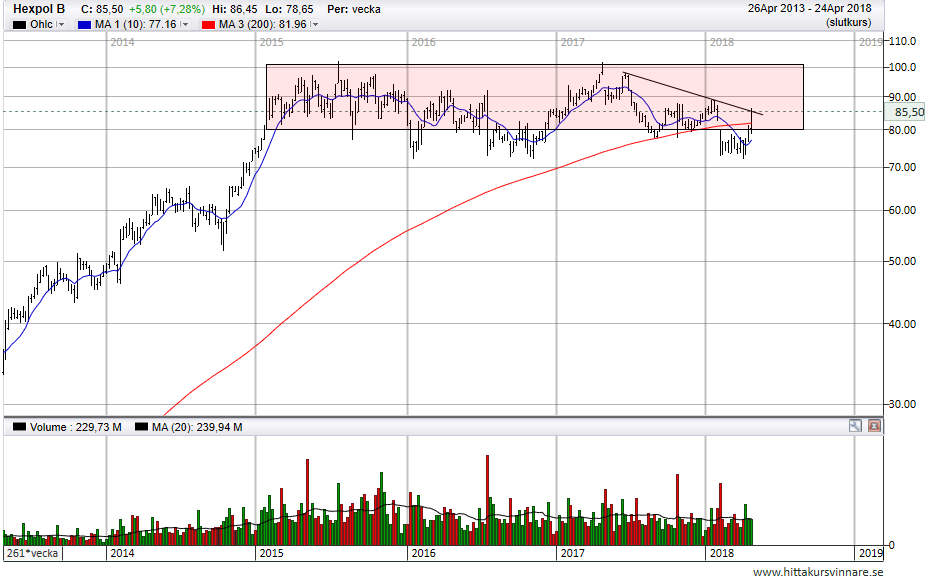Image resolution: width=928 pixels, height=577 pixels.
Task: Click the closing price C: 85,50
Action: tap(102, 9)
